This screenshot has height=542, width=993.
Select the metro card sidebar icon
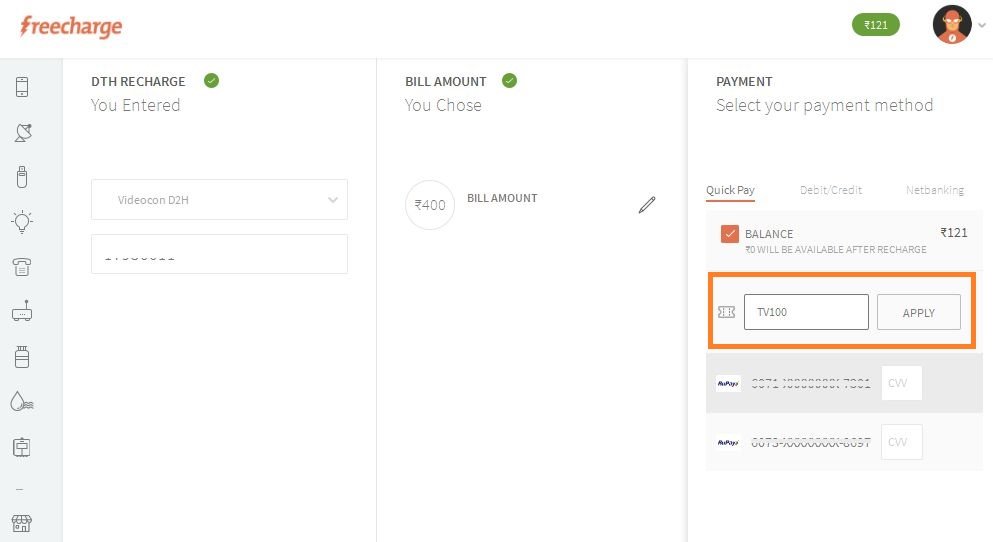(22, 447)
